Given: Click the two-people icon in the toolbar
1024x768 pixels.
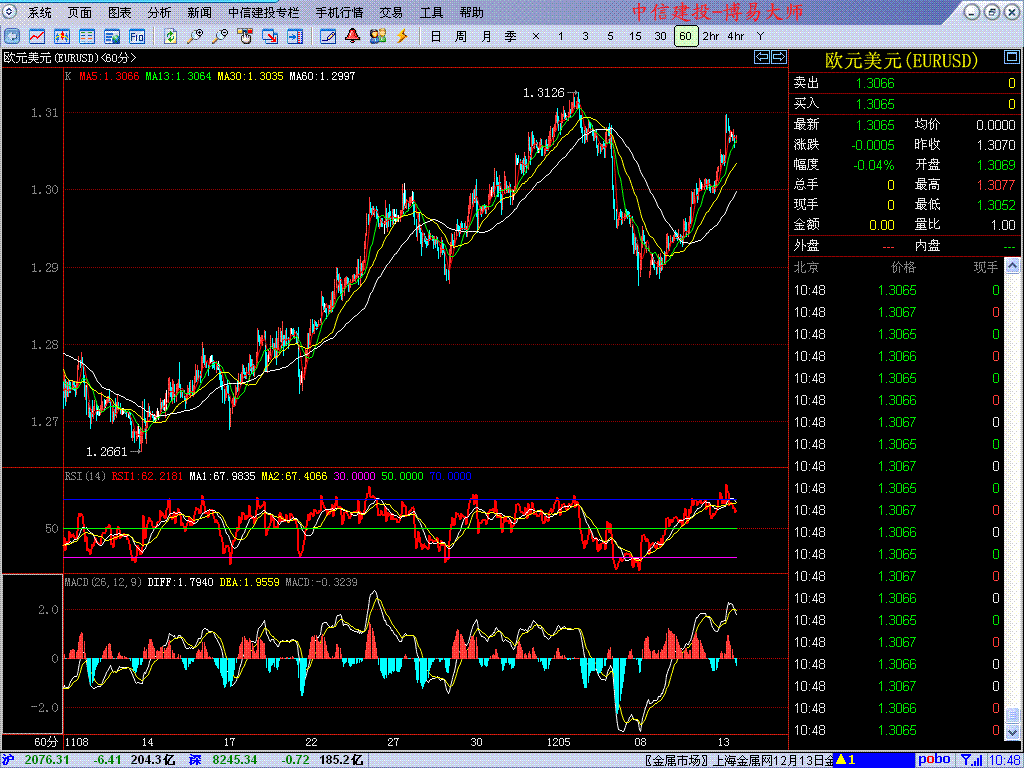Looking at the screenshot, I should 377,36.
